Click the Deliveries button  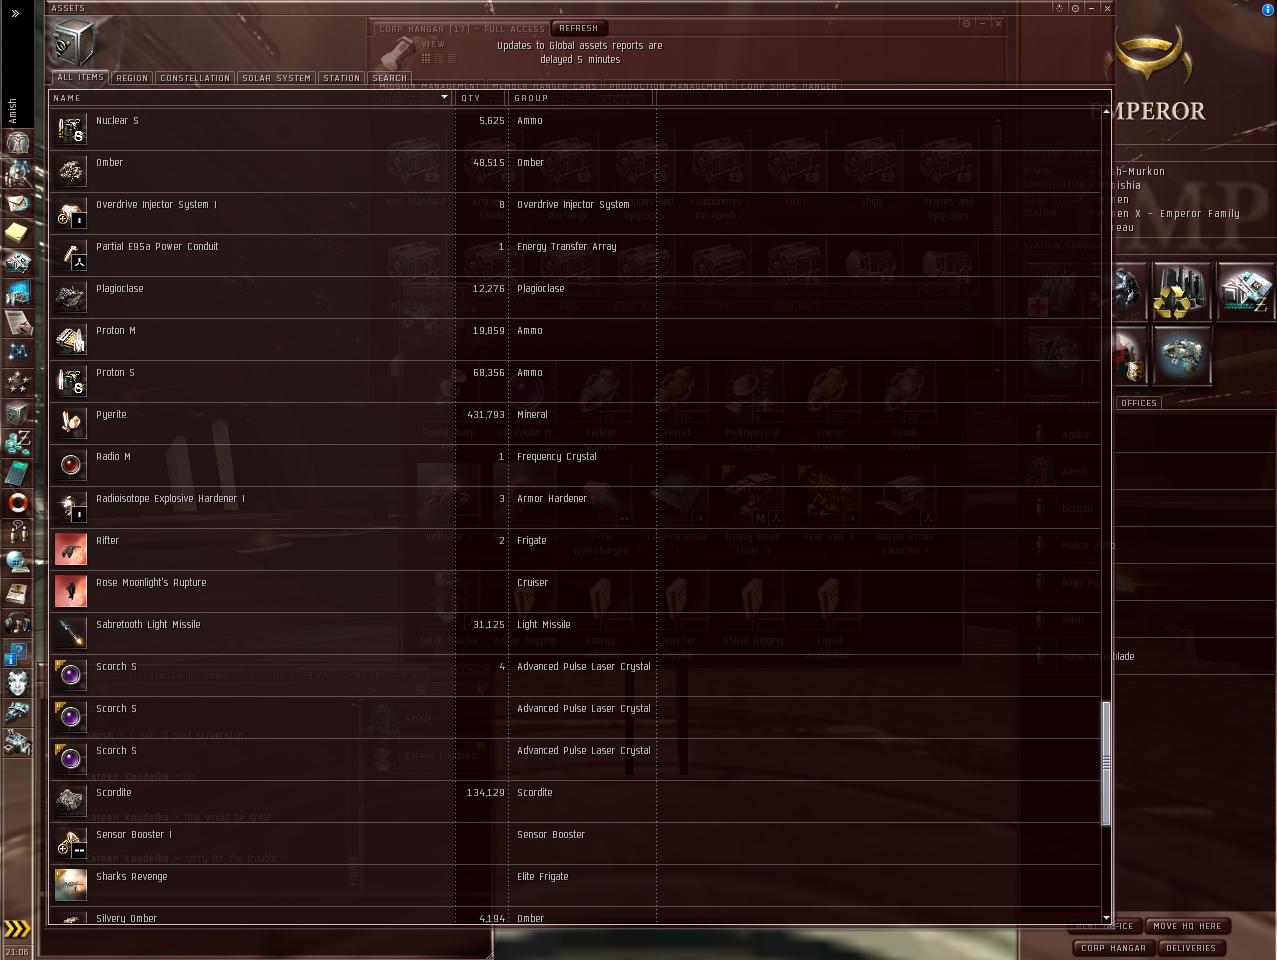click(x=1190, y=948)
